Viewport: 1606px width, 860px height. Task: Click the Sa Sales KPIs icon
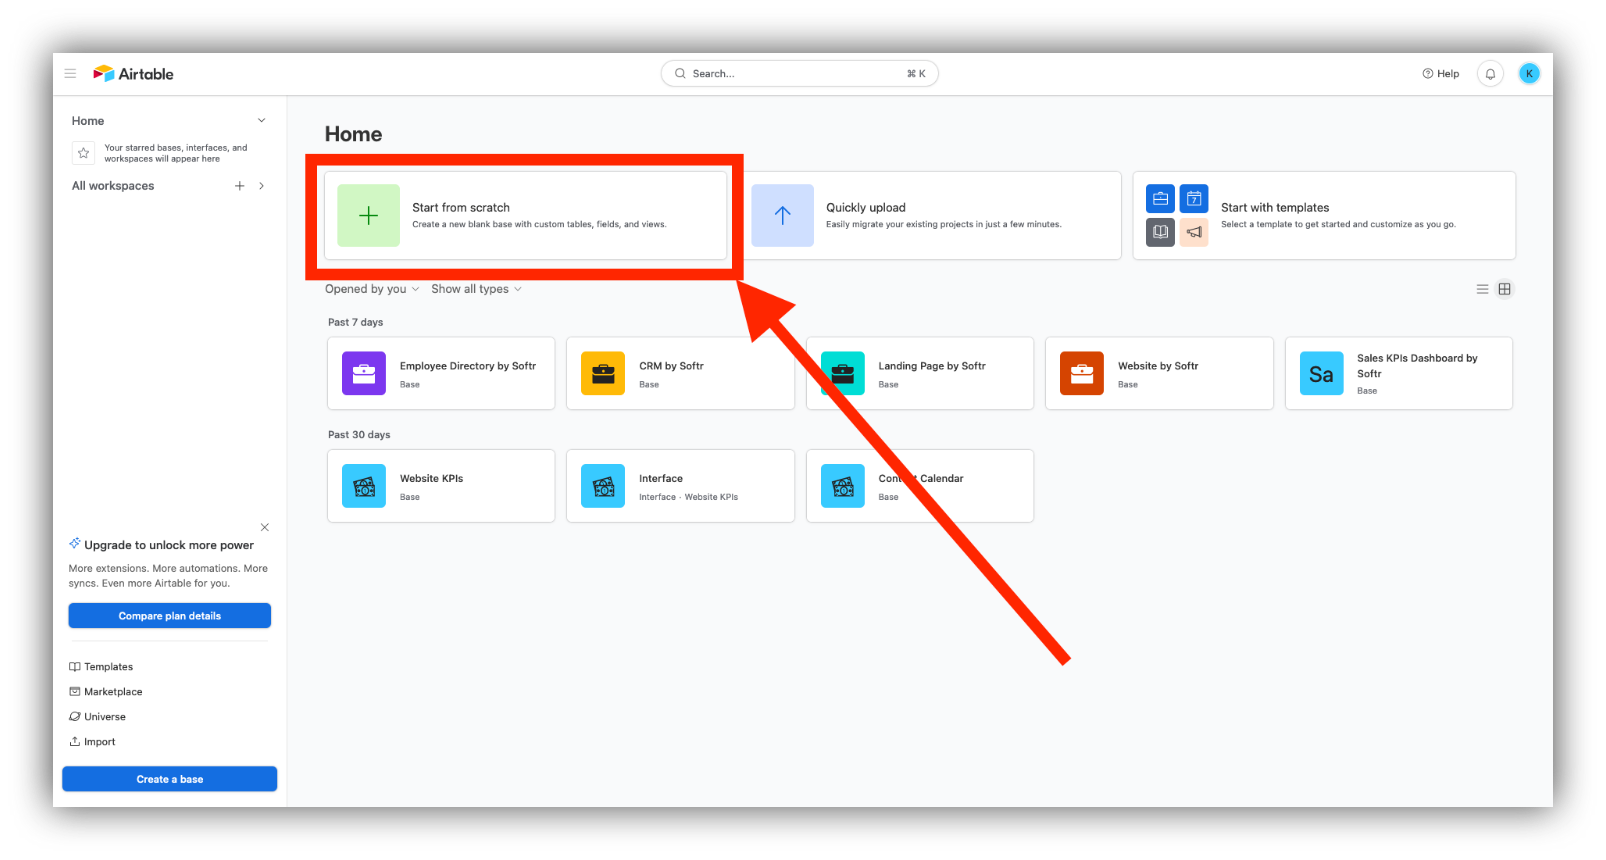[1321, 373]
